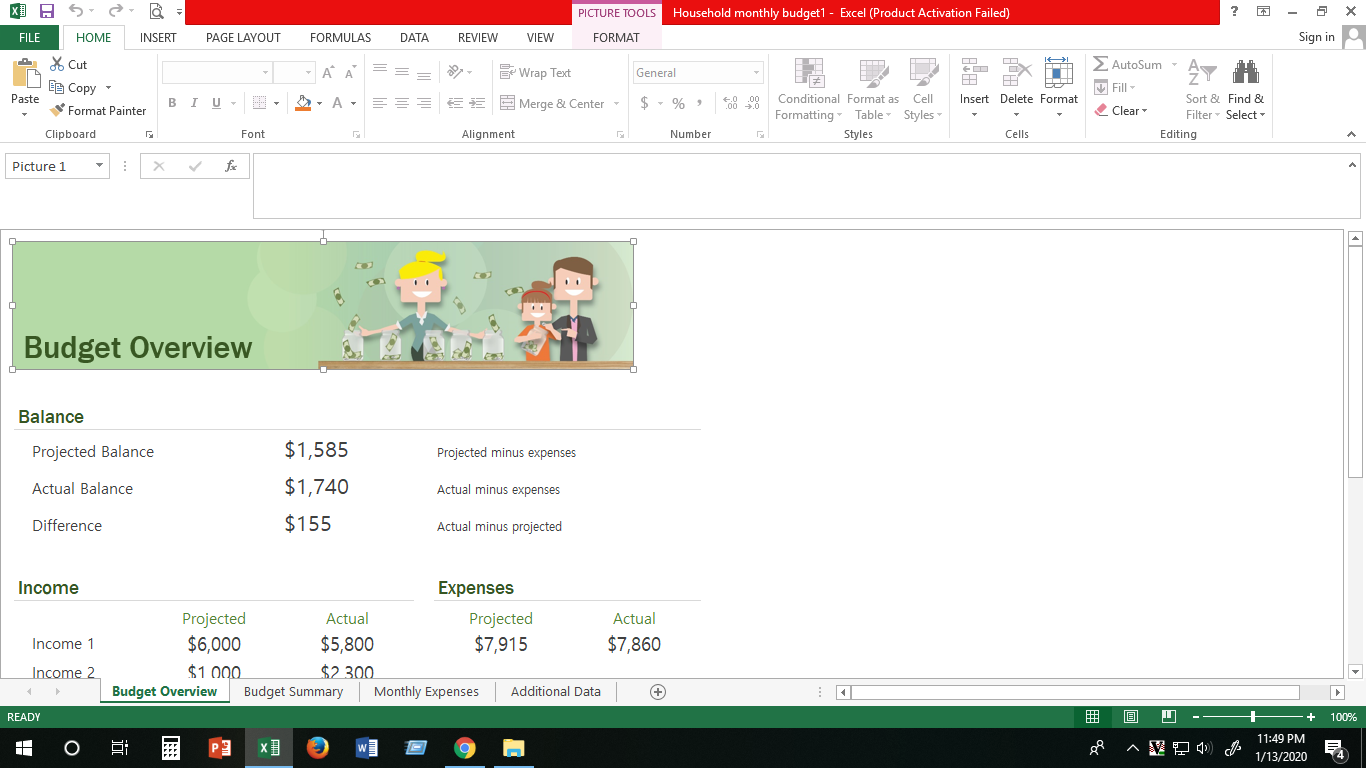Click the Format Painter brush icon
This screenshot has width=1366, height=768.
[x=58, y=111]
